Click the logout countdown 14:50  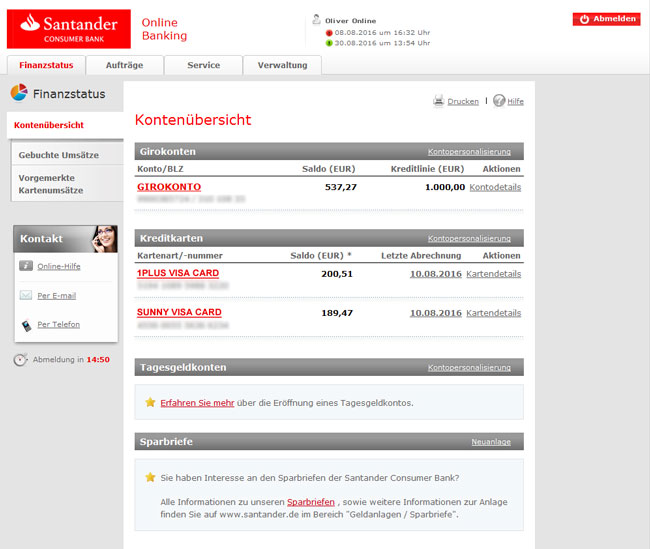pyautogui.click(x=98, y=360)
